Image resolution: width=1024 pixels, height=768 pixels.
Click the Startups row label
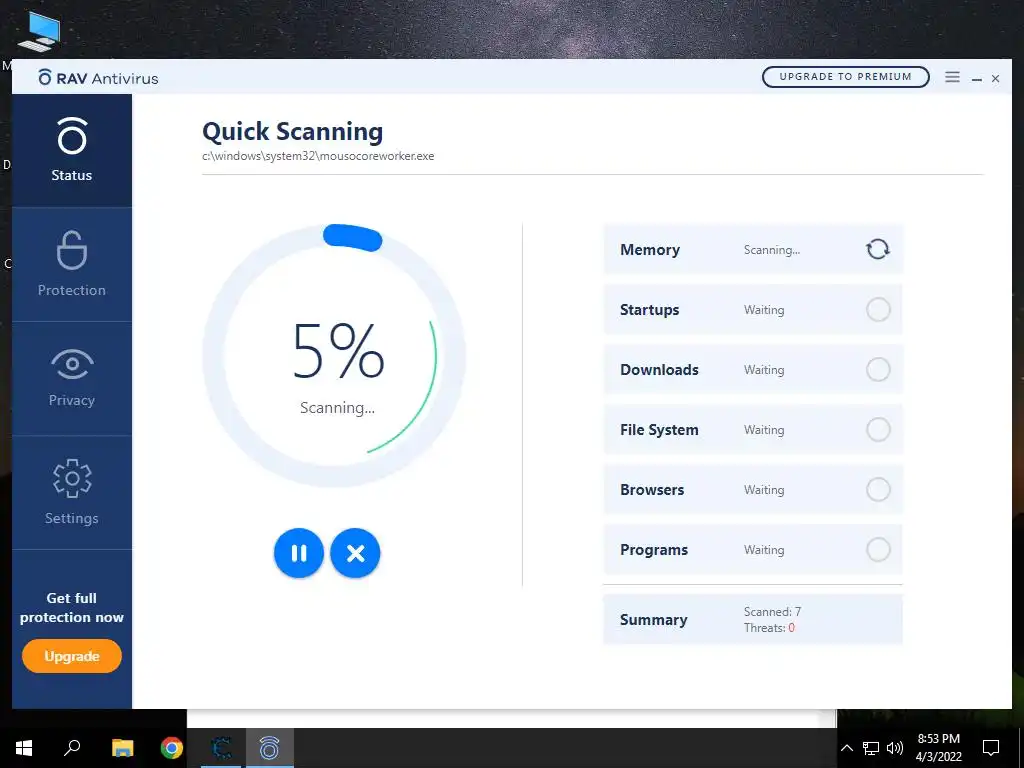coord(650,310)
